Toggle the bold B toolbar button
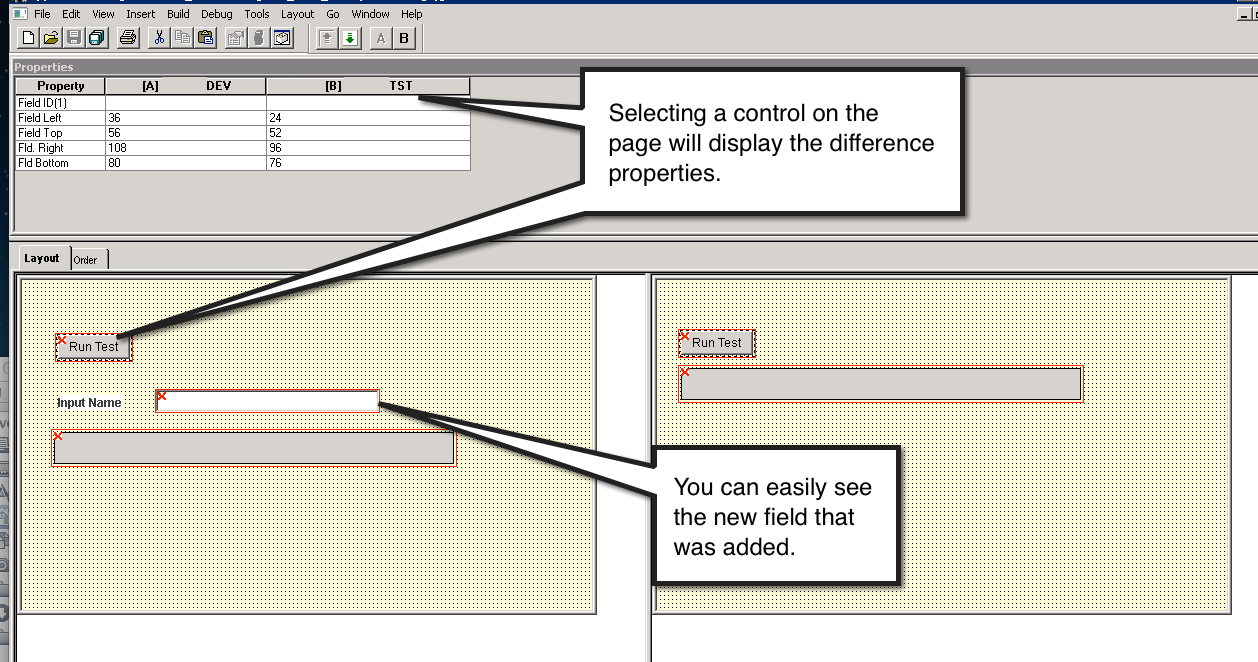1258x662 pixels. [x=404, y=38]
